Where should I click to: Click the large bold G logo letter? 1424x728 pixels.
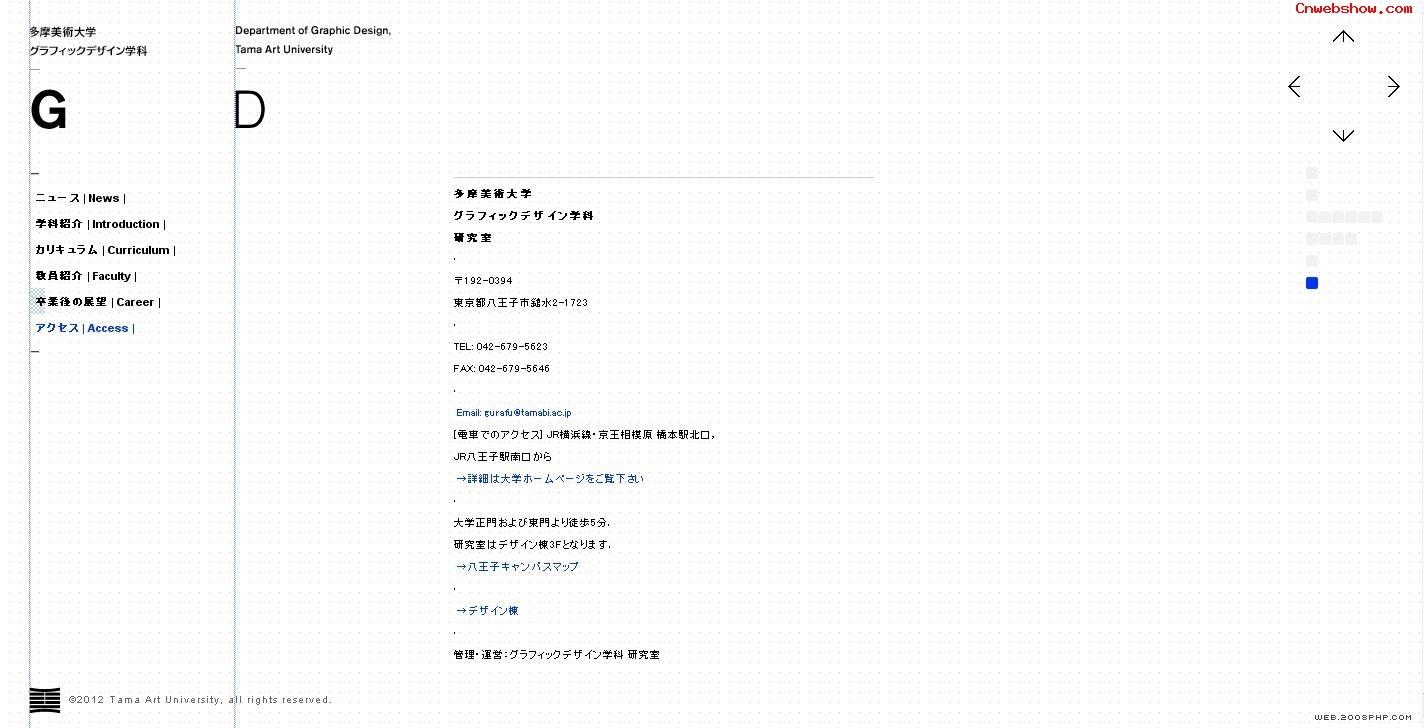(48, 111)
